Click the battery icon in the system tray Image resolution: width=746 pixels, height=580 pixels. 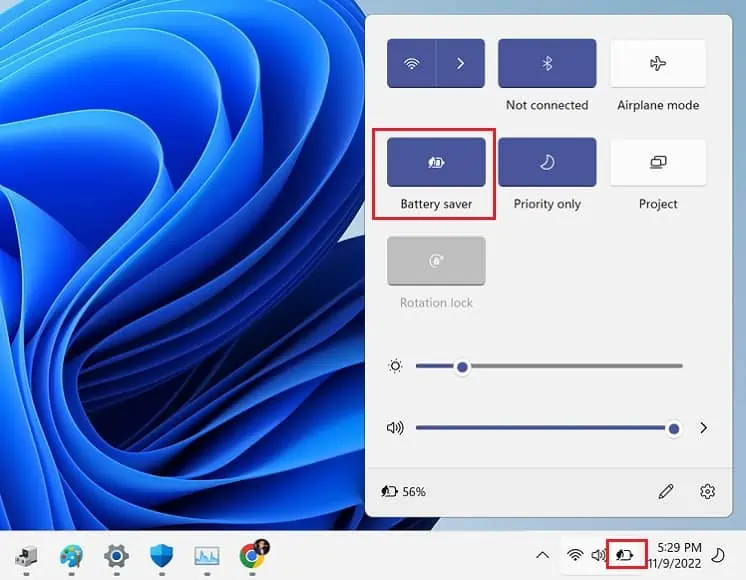pos(625,554)
